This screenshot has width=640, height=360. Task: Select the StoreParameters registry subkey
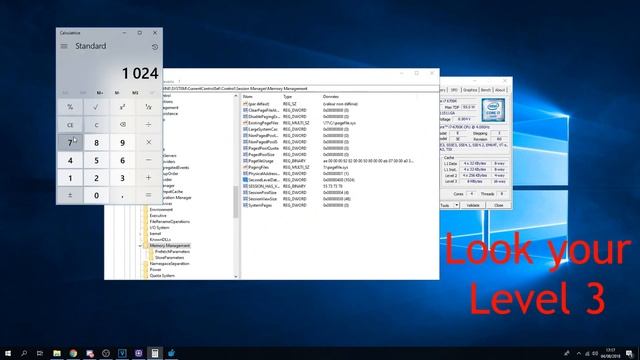point(169,258)
